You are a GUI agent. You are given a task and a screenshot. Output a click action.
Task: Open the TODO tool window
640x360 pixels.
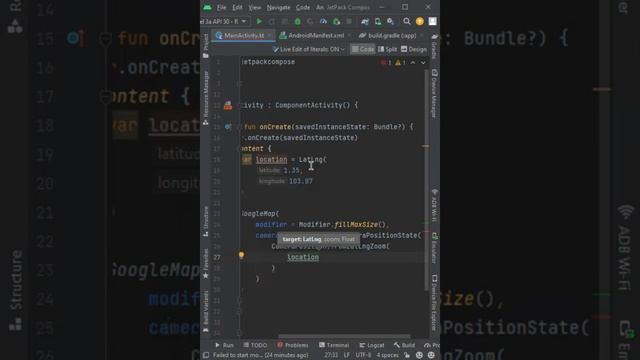(x=255, y=345)
